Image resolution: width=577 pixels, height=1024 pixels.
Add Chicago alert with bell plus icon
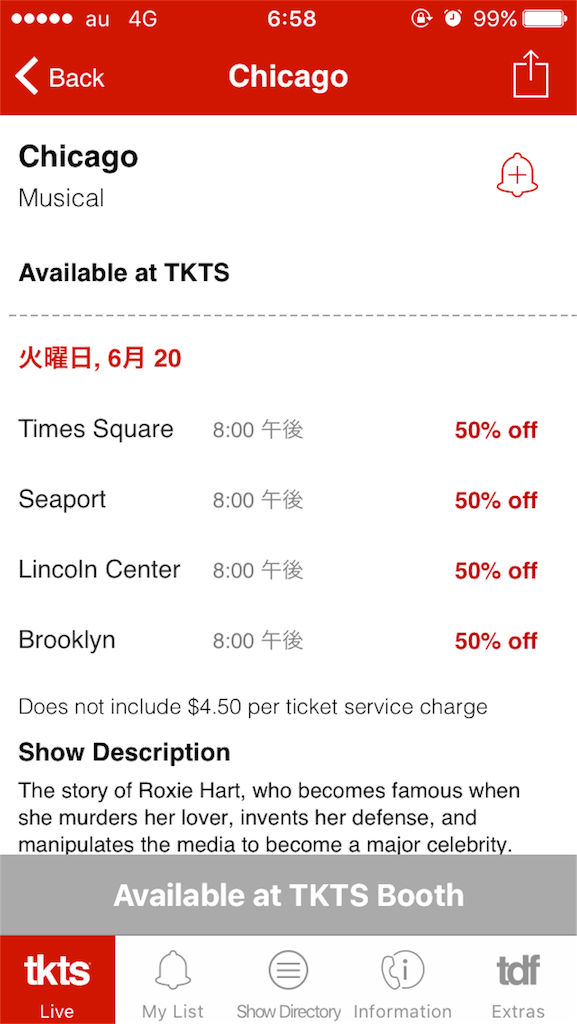click(x=518, y=174)
